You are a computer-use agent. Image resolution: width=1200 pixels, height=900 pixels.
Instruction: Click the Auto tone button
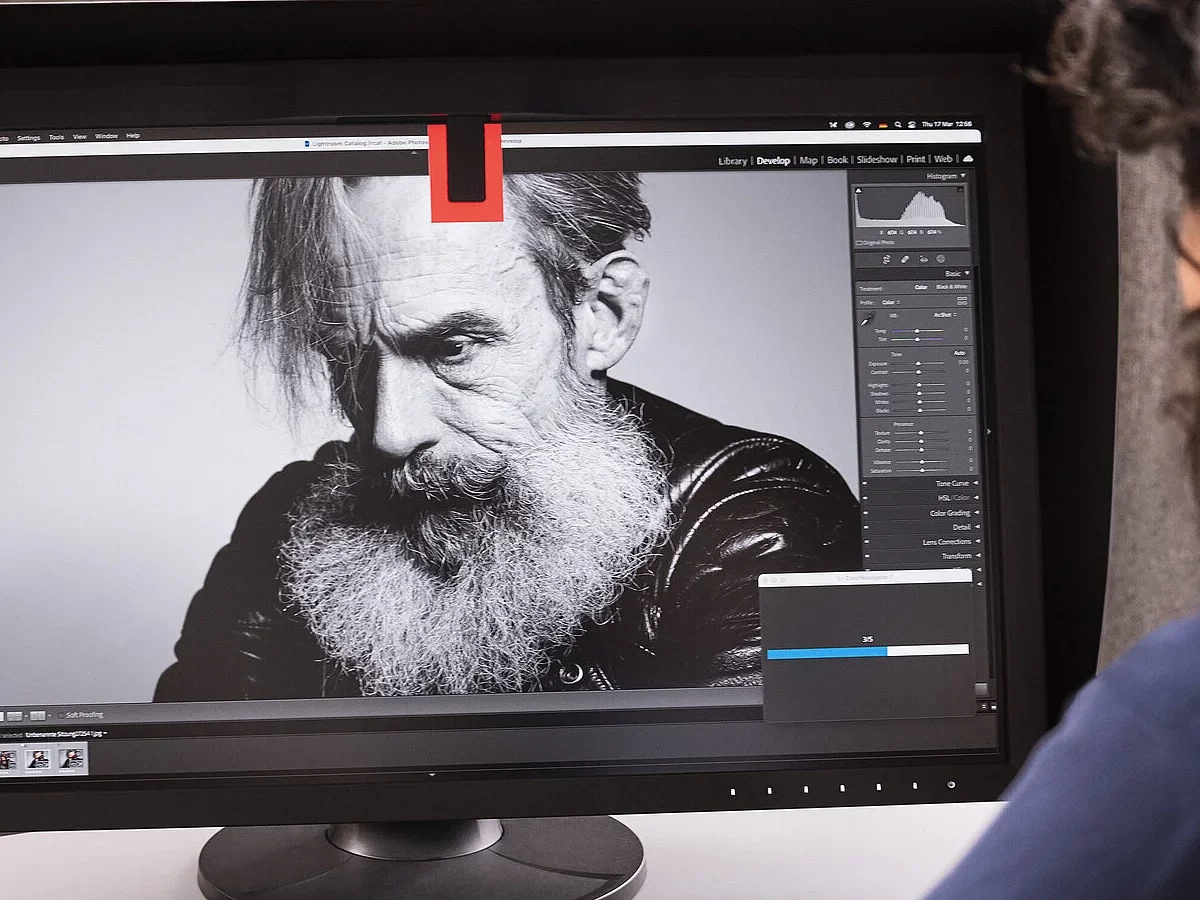[x=960, y=353]
